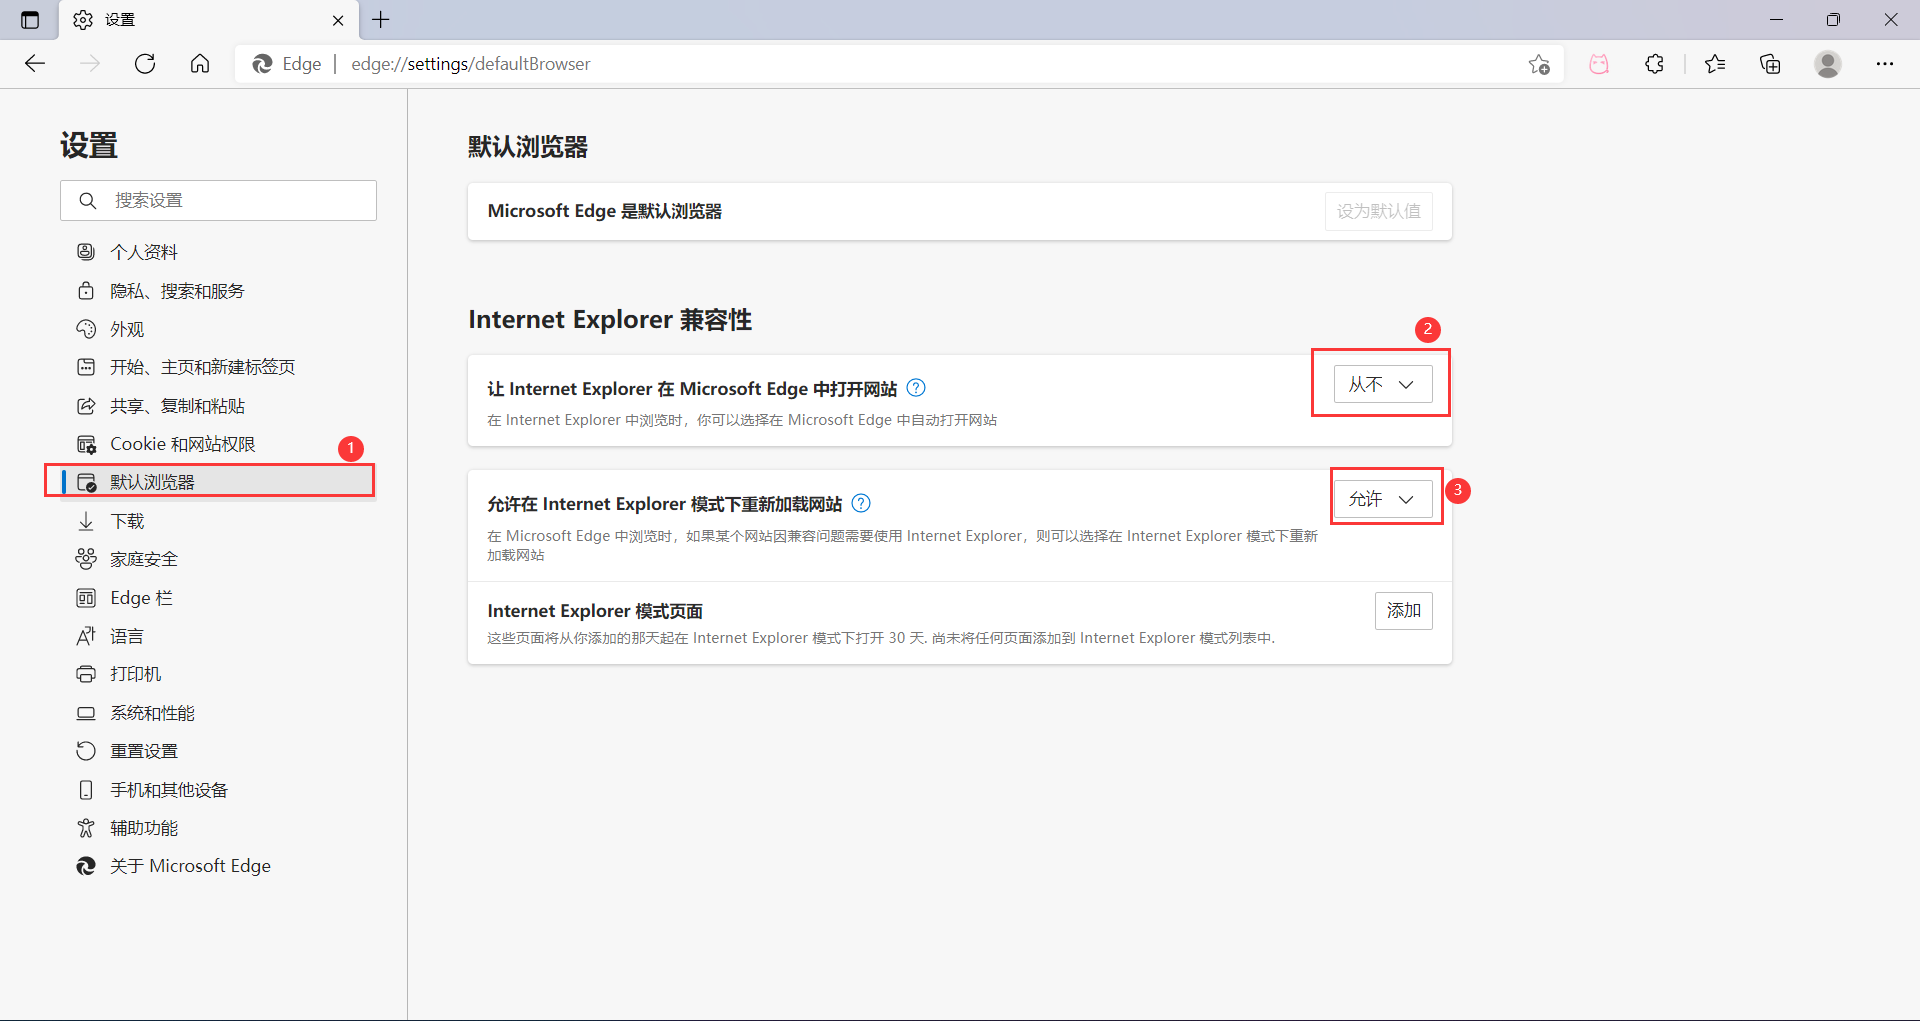Click the 添加 button for IE mode pages
The height and width of the screenshot is (1021, 1920).
coord(1404,611)
